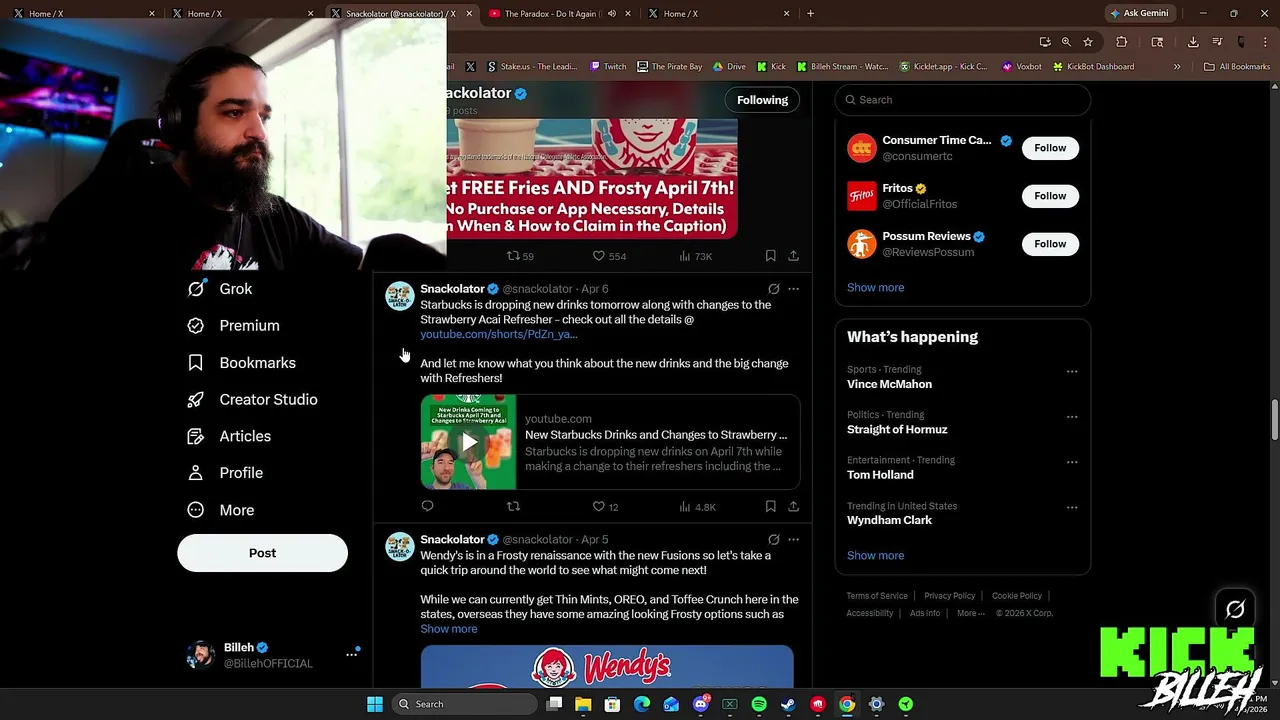Open more options for Tom Holland trend
Screen dimensions: 1280x720
pyautogui.click(x=1072, y=462)
